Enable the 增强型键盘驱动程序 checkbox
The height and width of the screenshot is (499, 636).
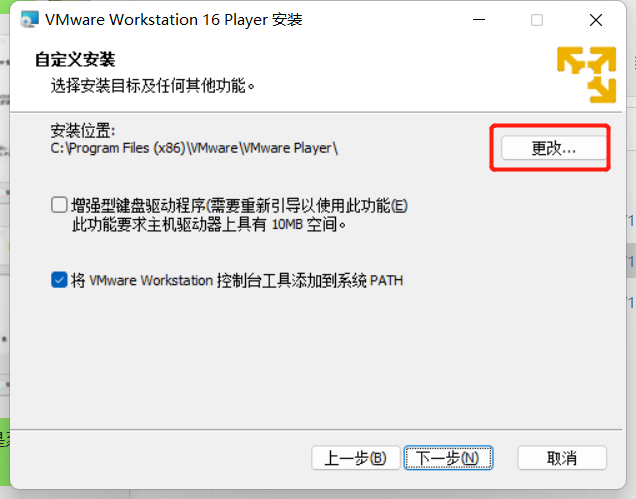pos(59,205)
